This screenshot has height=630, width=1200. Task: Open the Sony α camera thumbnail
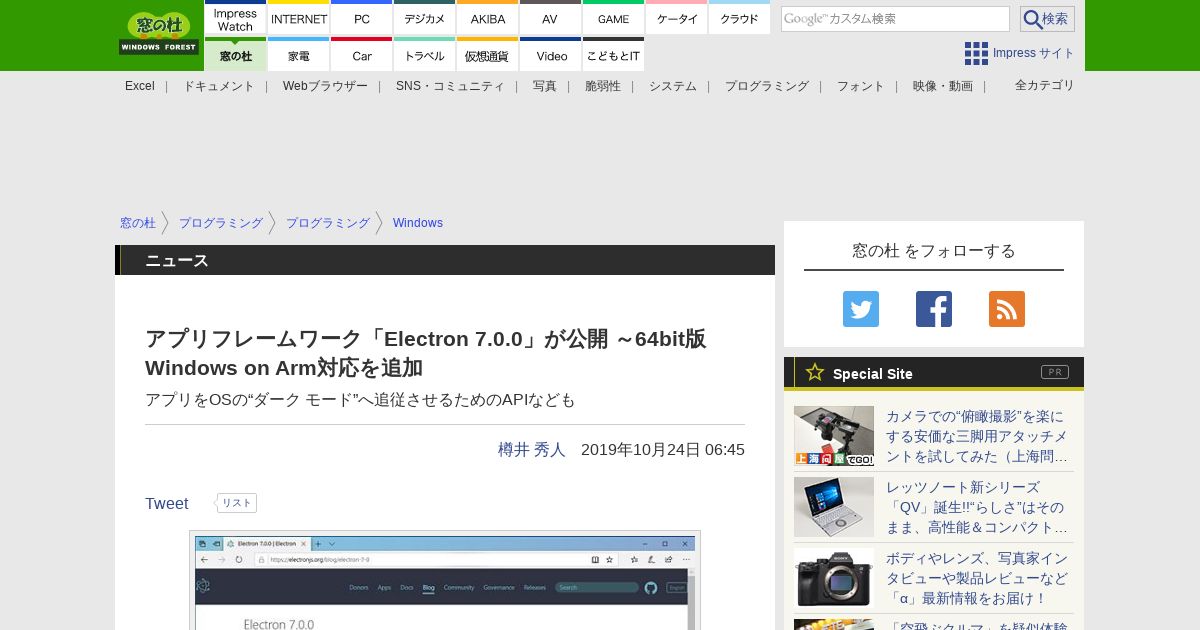coord(834,578)
